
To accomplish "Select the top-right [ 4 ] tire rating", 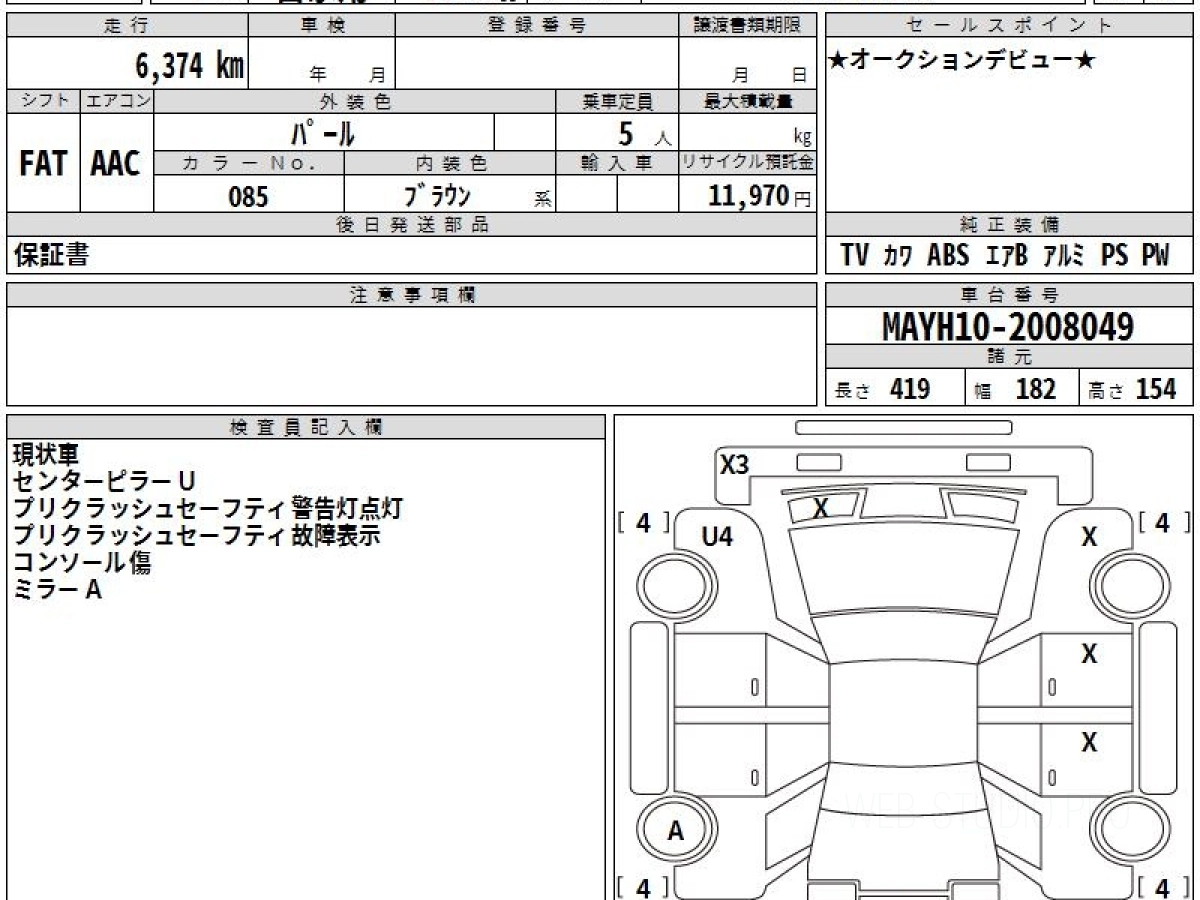I will tap(1161, 522).
